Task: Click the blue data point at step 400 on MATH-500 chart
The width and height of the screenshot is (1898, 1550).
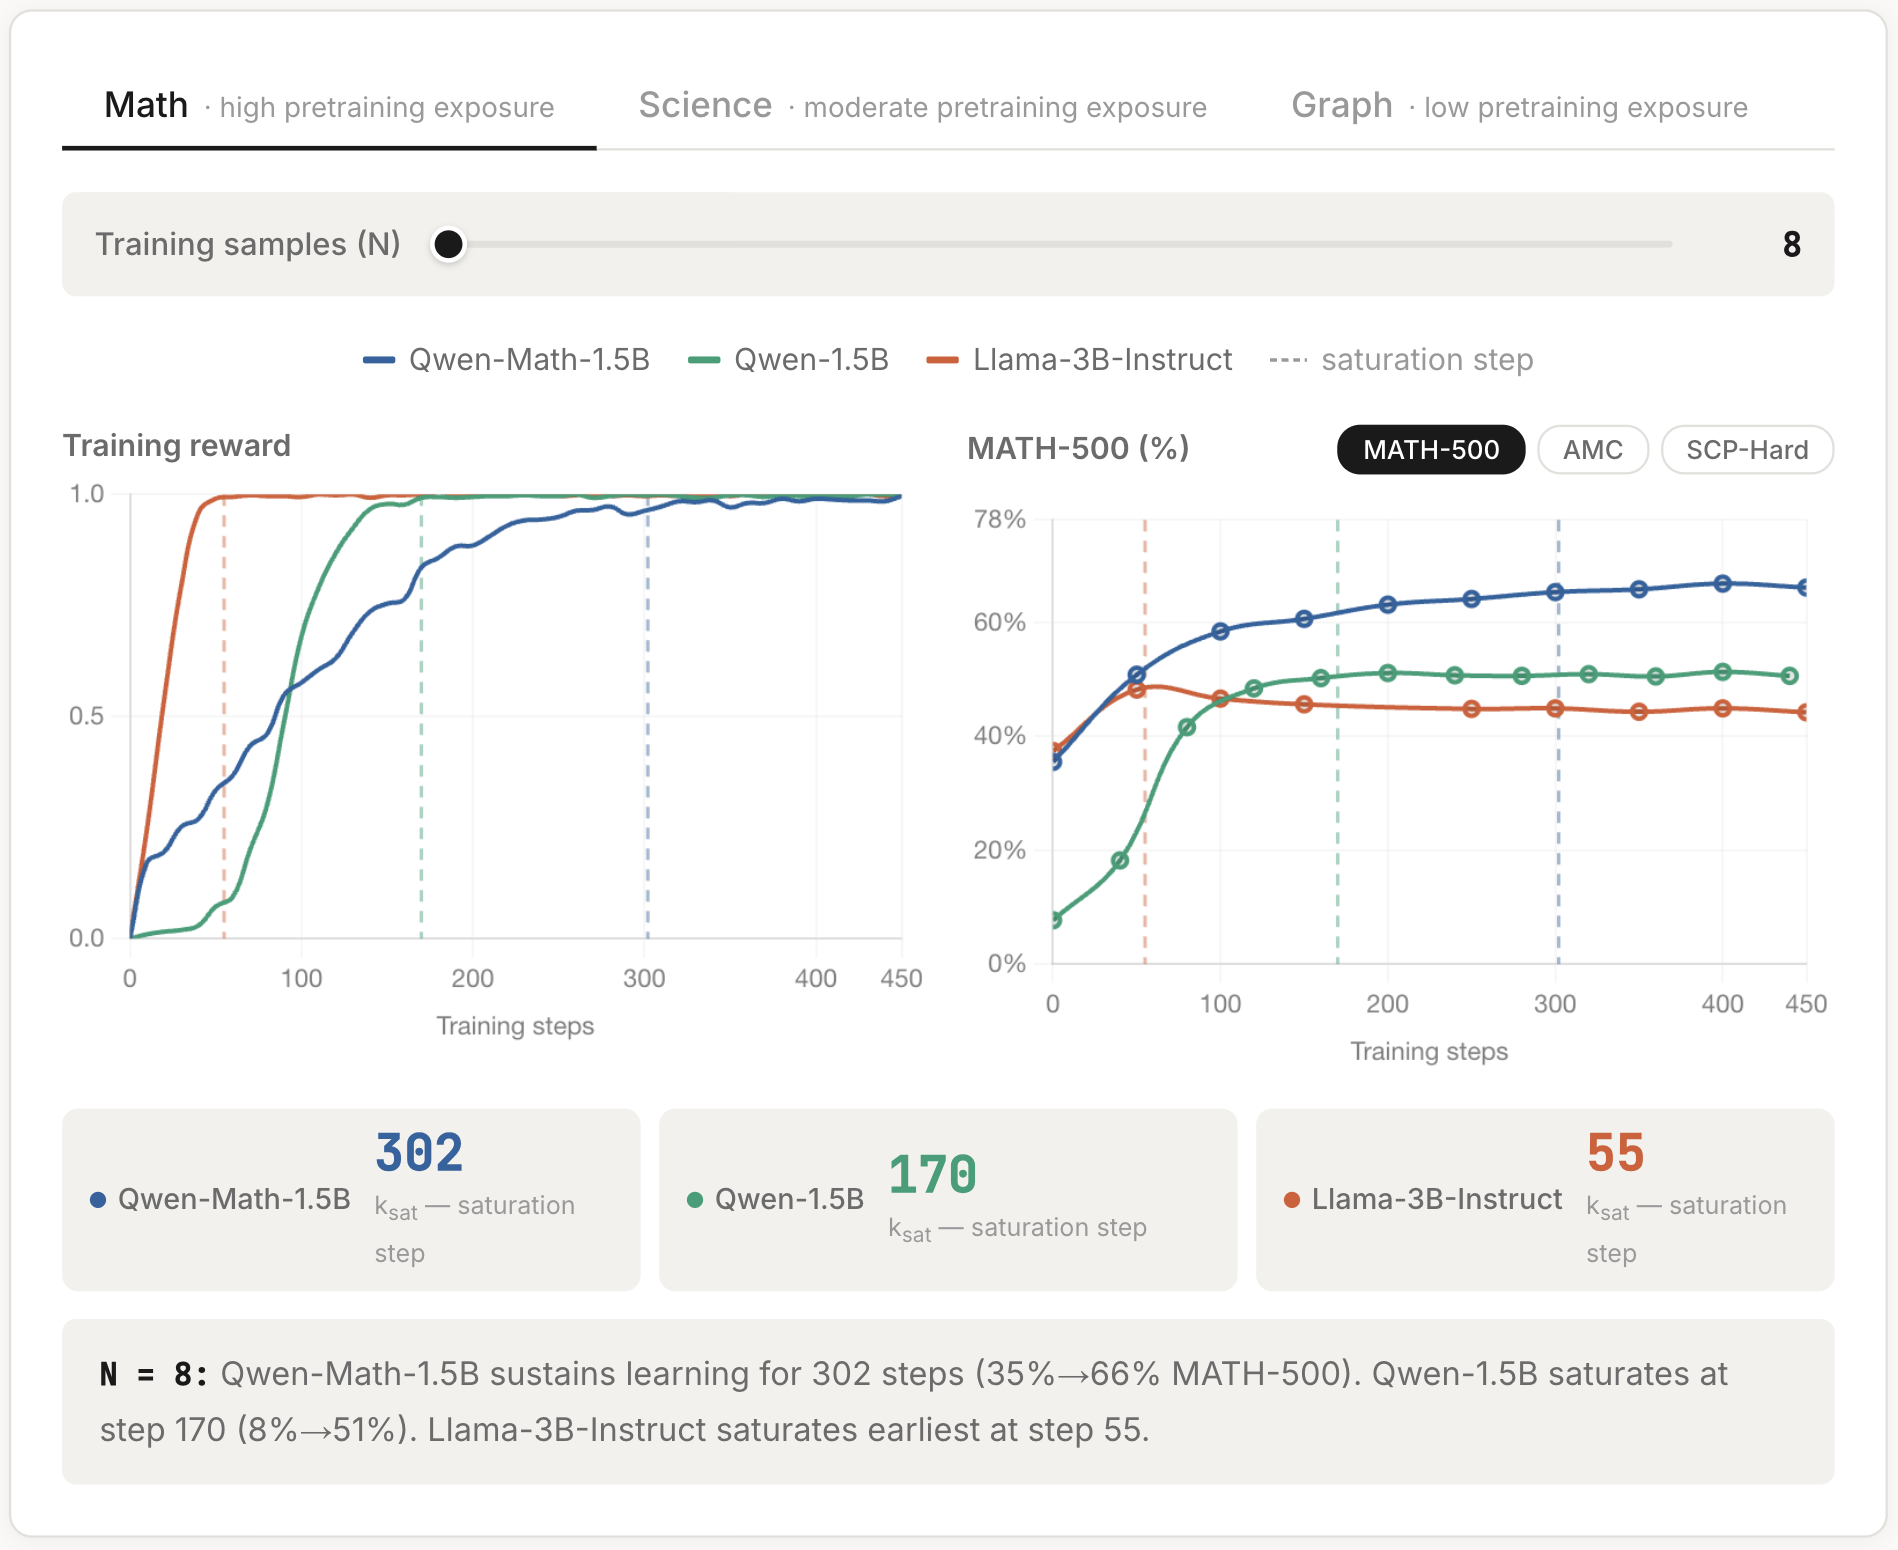Action: point(1722,584)
